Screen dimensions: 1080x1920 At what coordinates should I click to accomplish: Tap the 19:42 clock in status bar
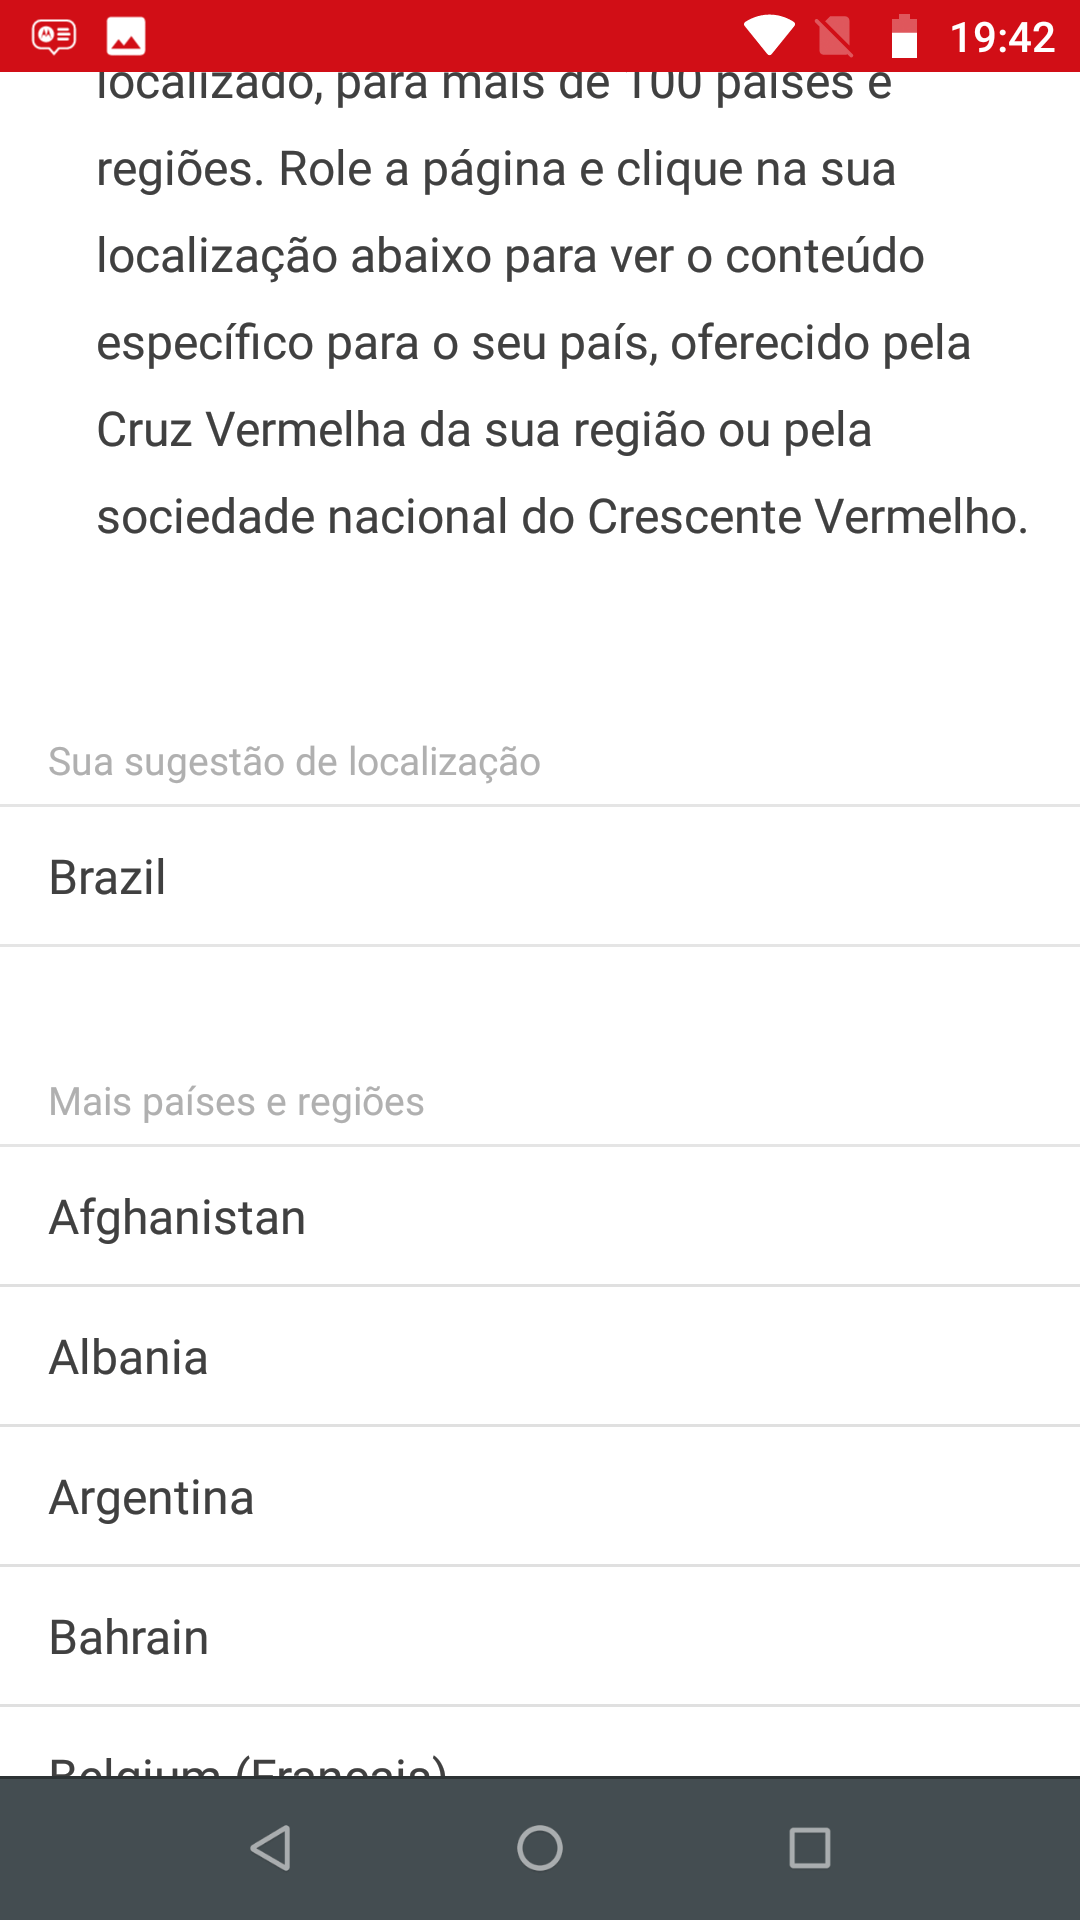coord(1001,38)
